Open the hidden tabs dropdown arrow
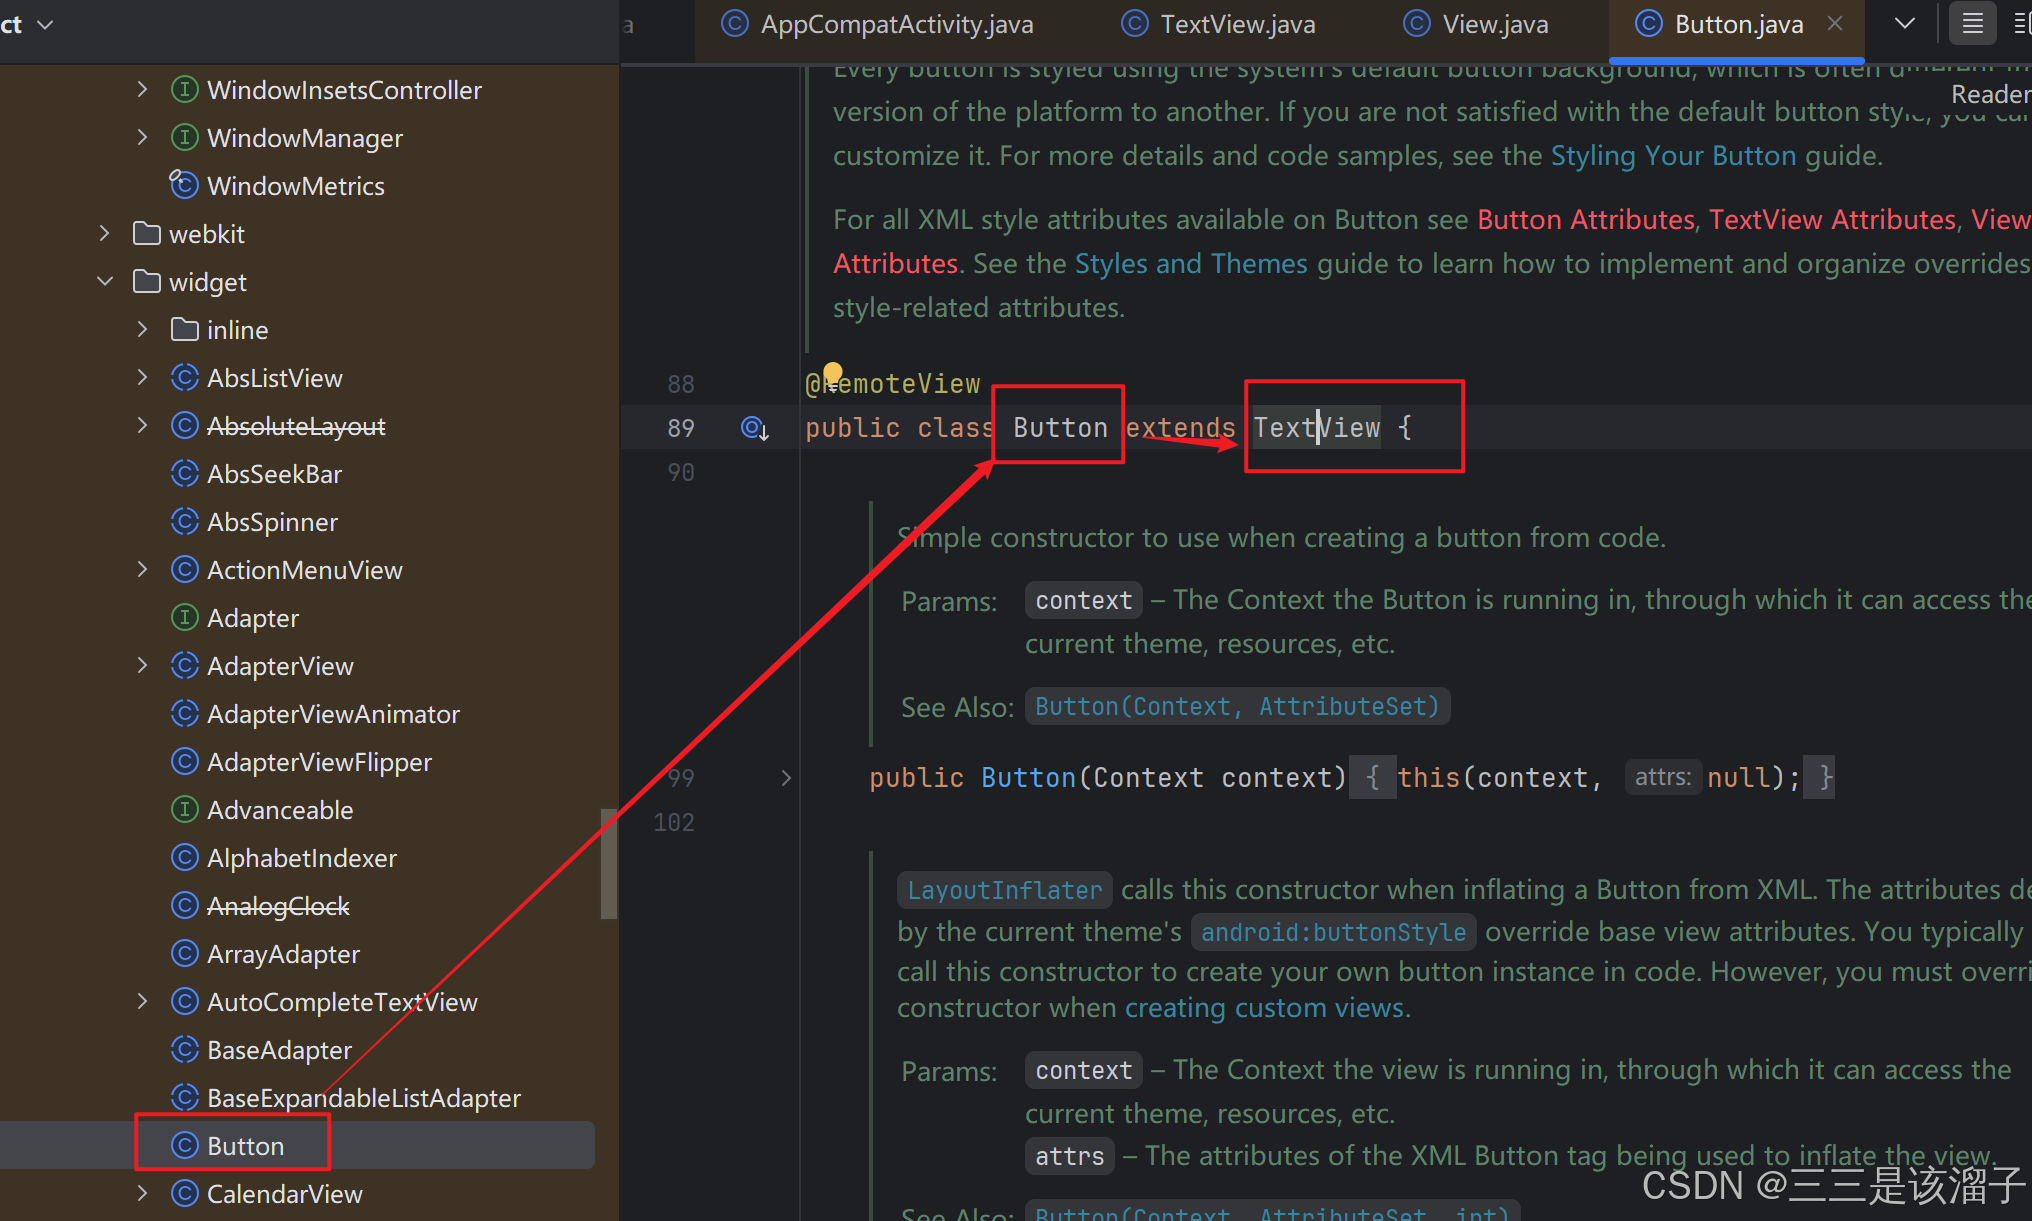The height and width of the screenshot is (1221, 2032). 1905,24
